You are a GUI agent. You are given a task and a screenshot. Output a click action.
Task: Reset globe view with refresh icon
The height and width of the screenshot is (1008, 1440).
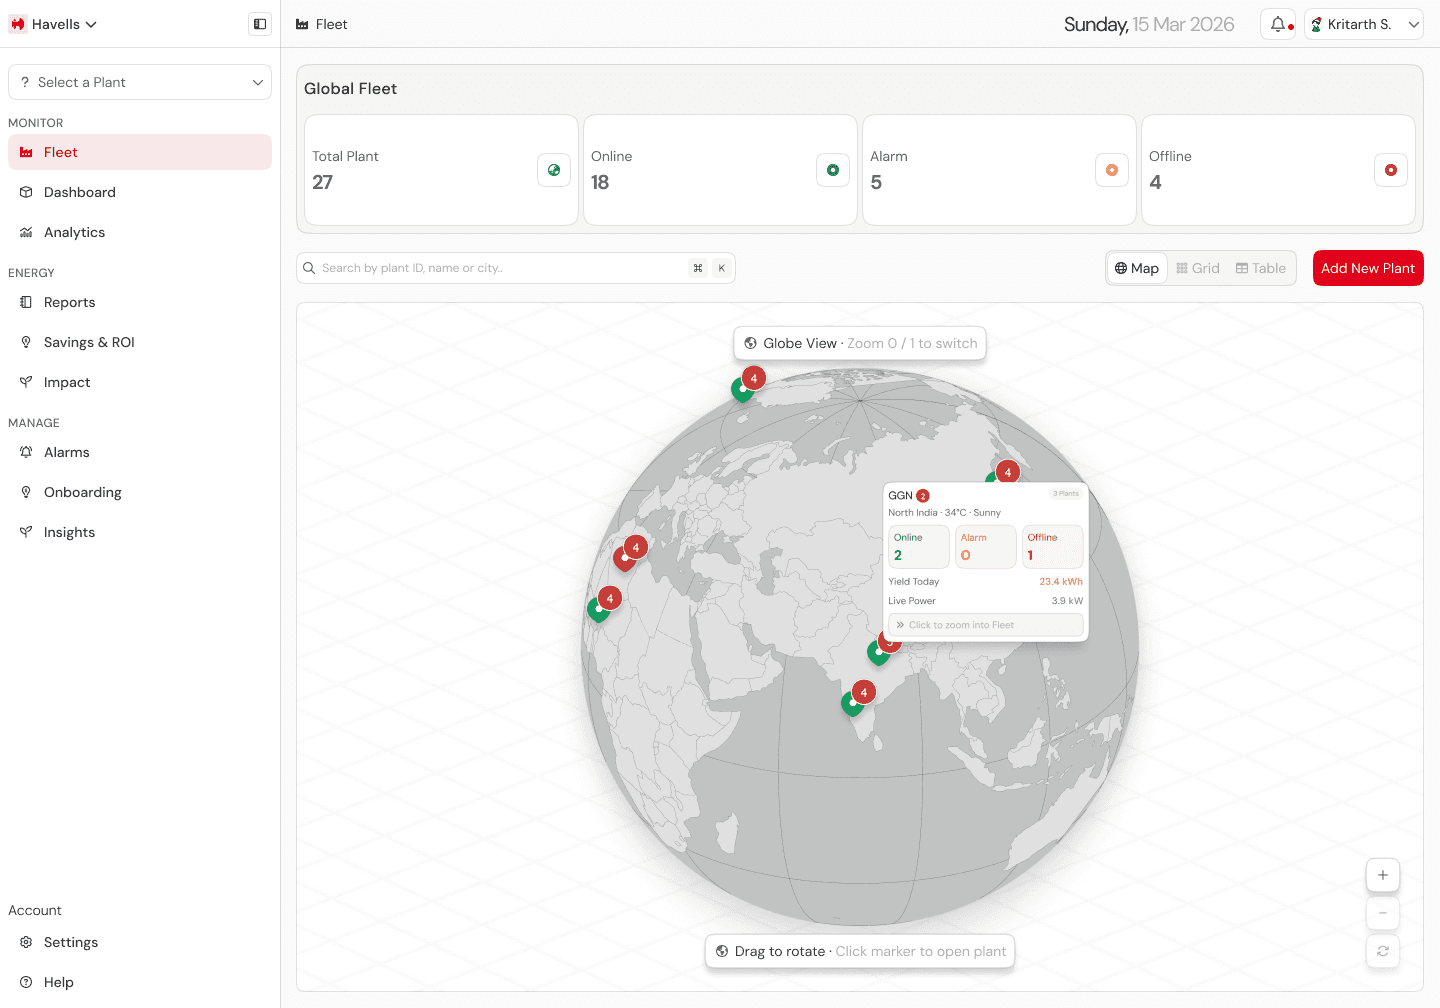tap(1383, 951)
